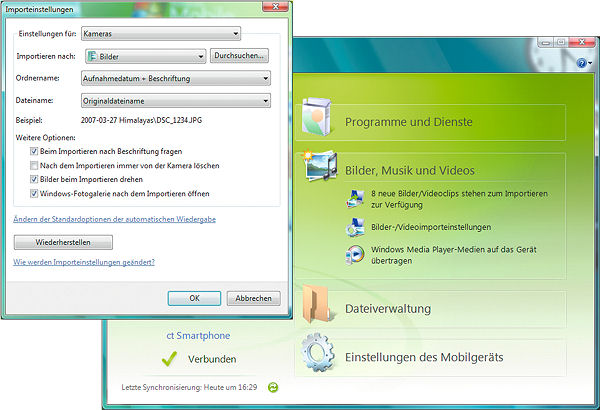Open the Importieren nach Bilder dropdown
Screen dimensions: 600x410
[x=145, y=56]
